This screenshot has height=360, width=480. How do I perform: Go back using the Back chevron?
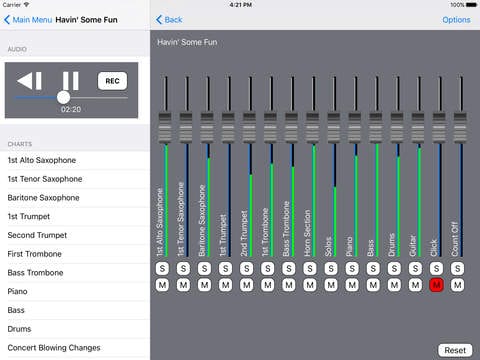tap(169, 20)
